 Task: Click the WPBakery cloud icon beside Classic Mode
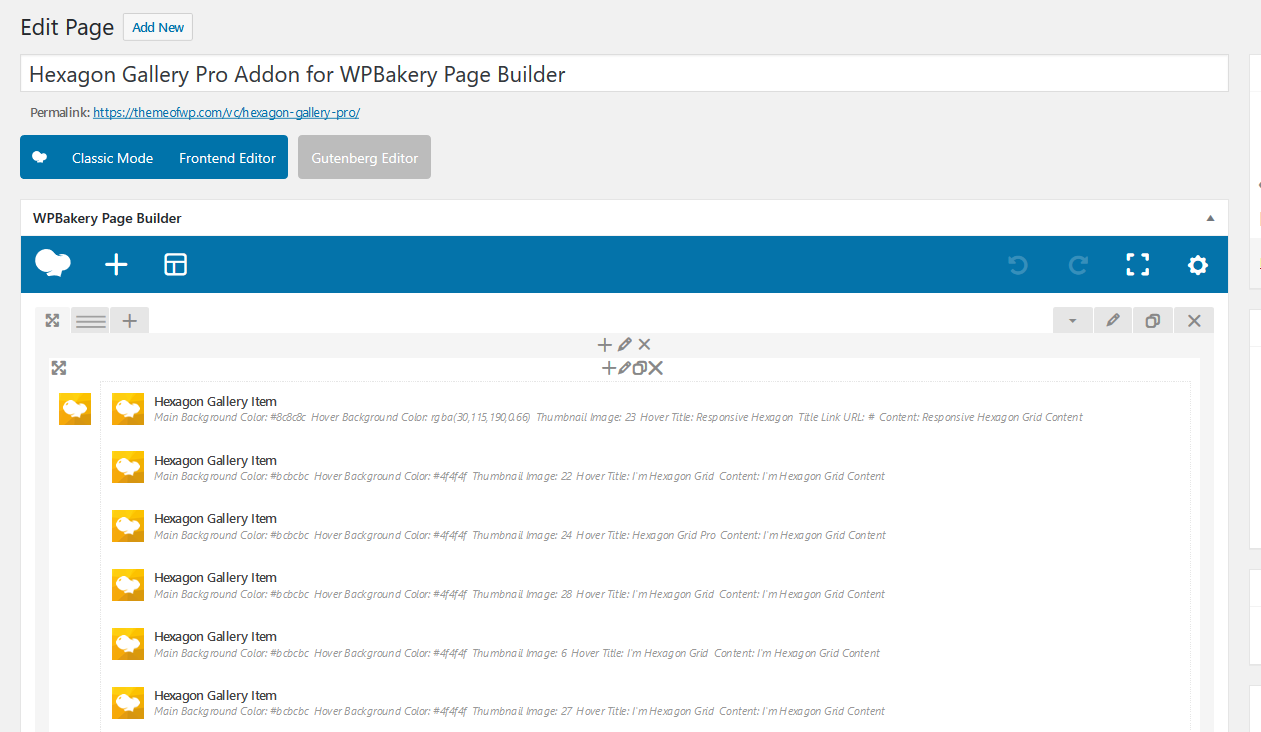[40, 158]
